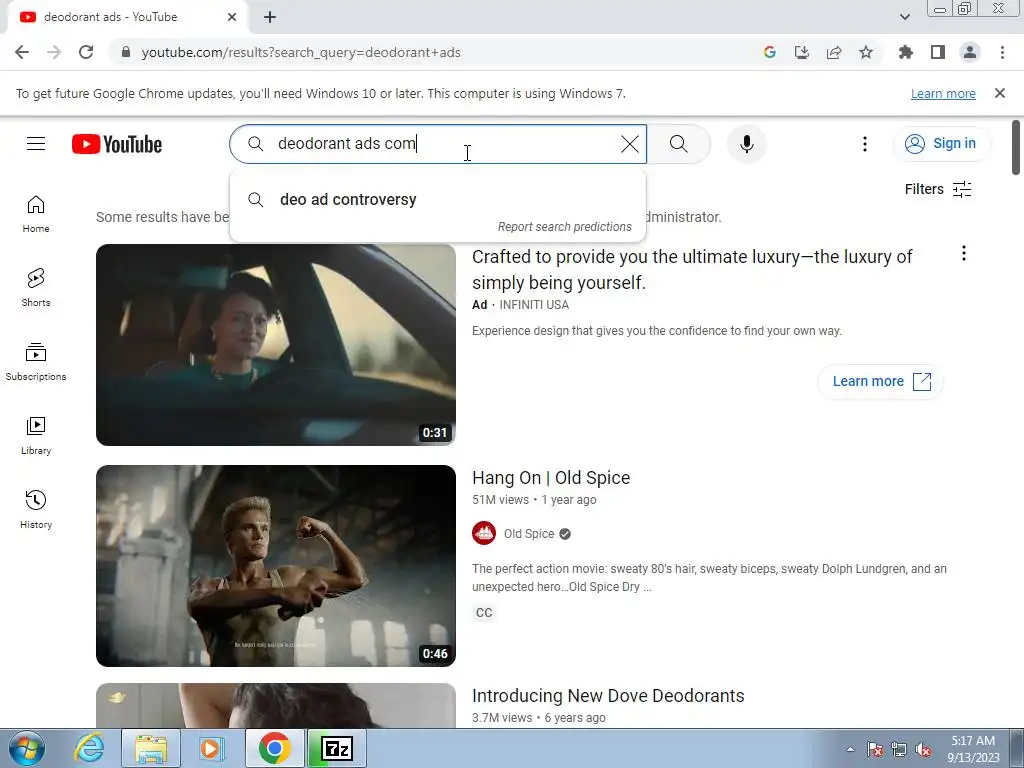The height and width of the screenshot is (768, 1024).
Task: Start voice search with the microphone icon
Action: pyautogui.click(x=746, y=144)
